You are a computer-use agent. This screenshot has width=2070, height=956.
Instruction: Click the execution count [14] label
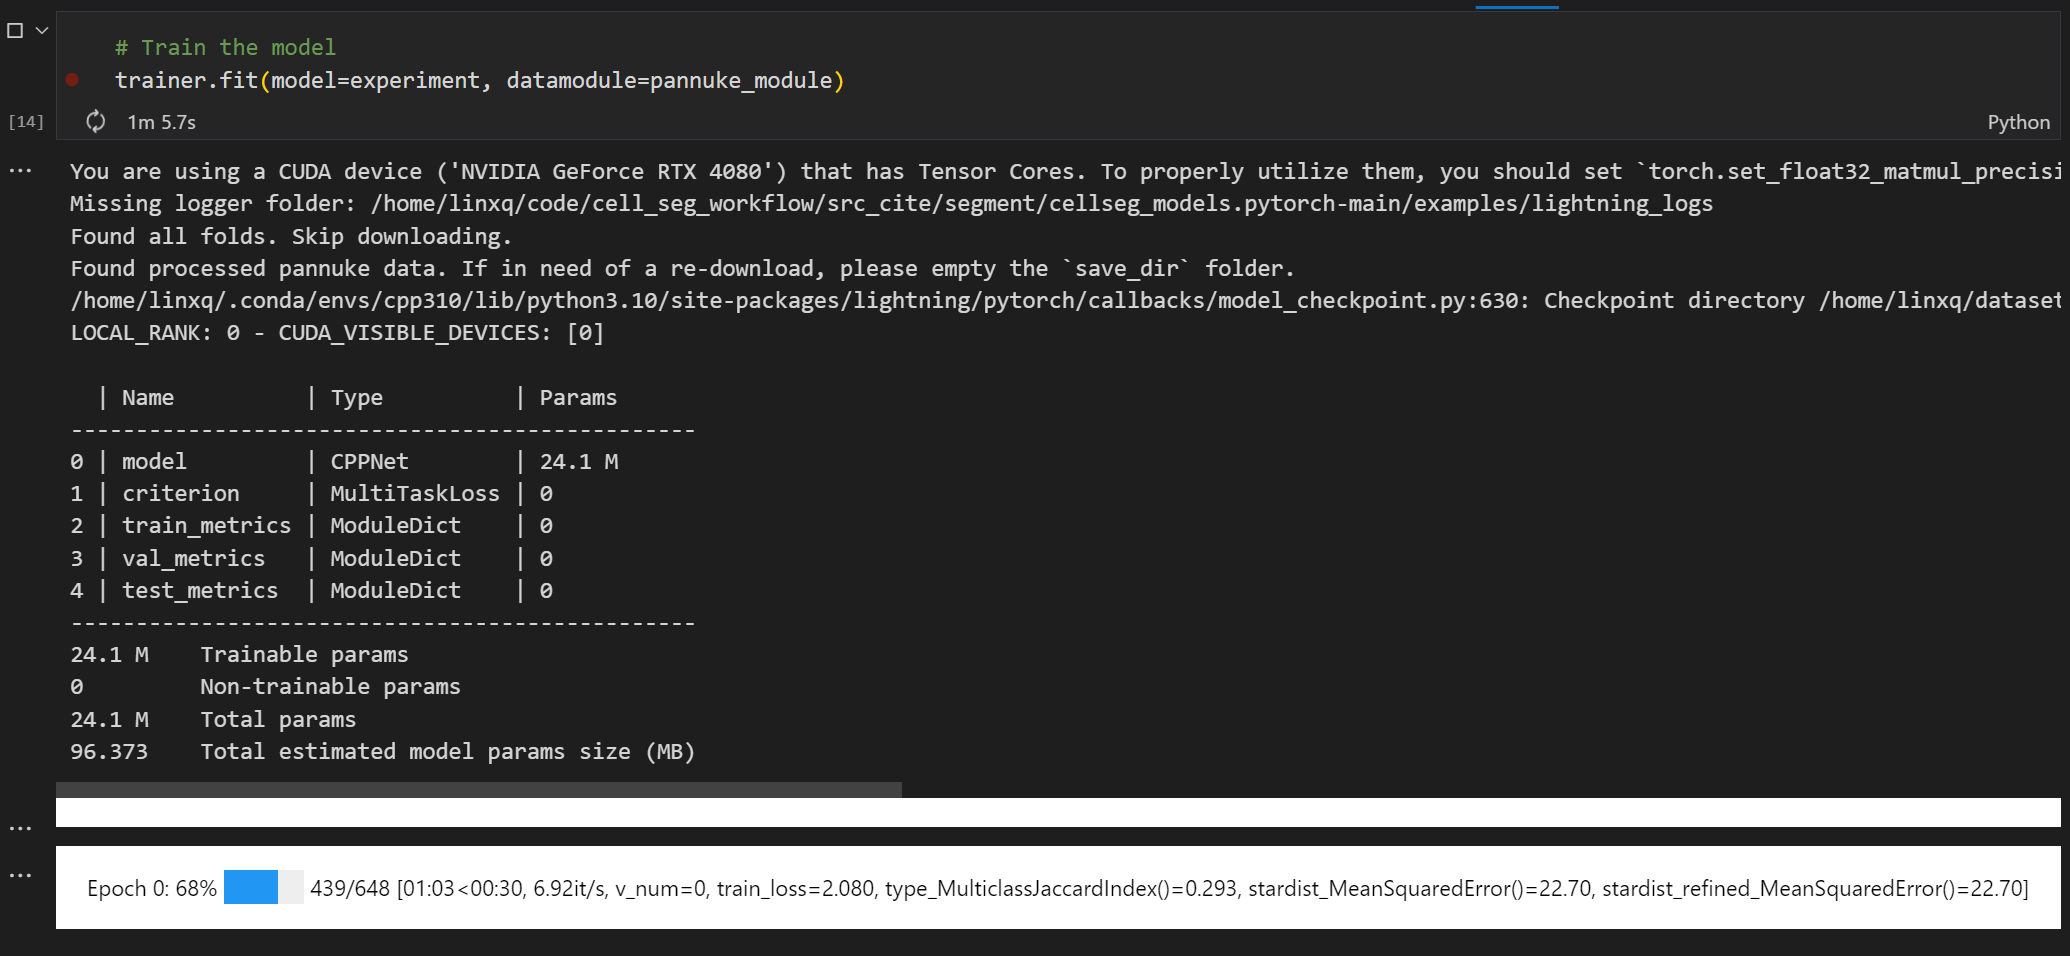coord(26,122)
